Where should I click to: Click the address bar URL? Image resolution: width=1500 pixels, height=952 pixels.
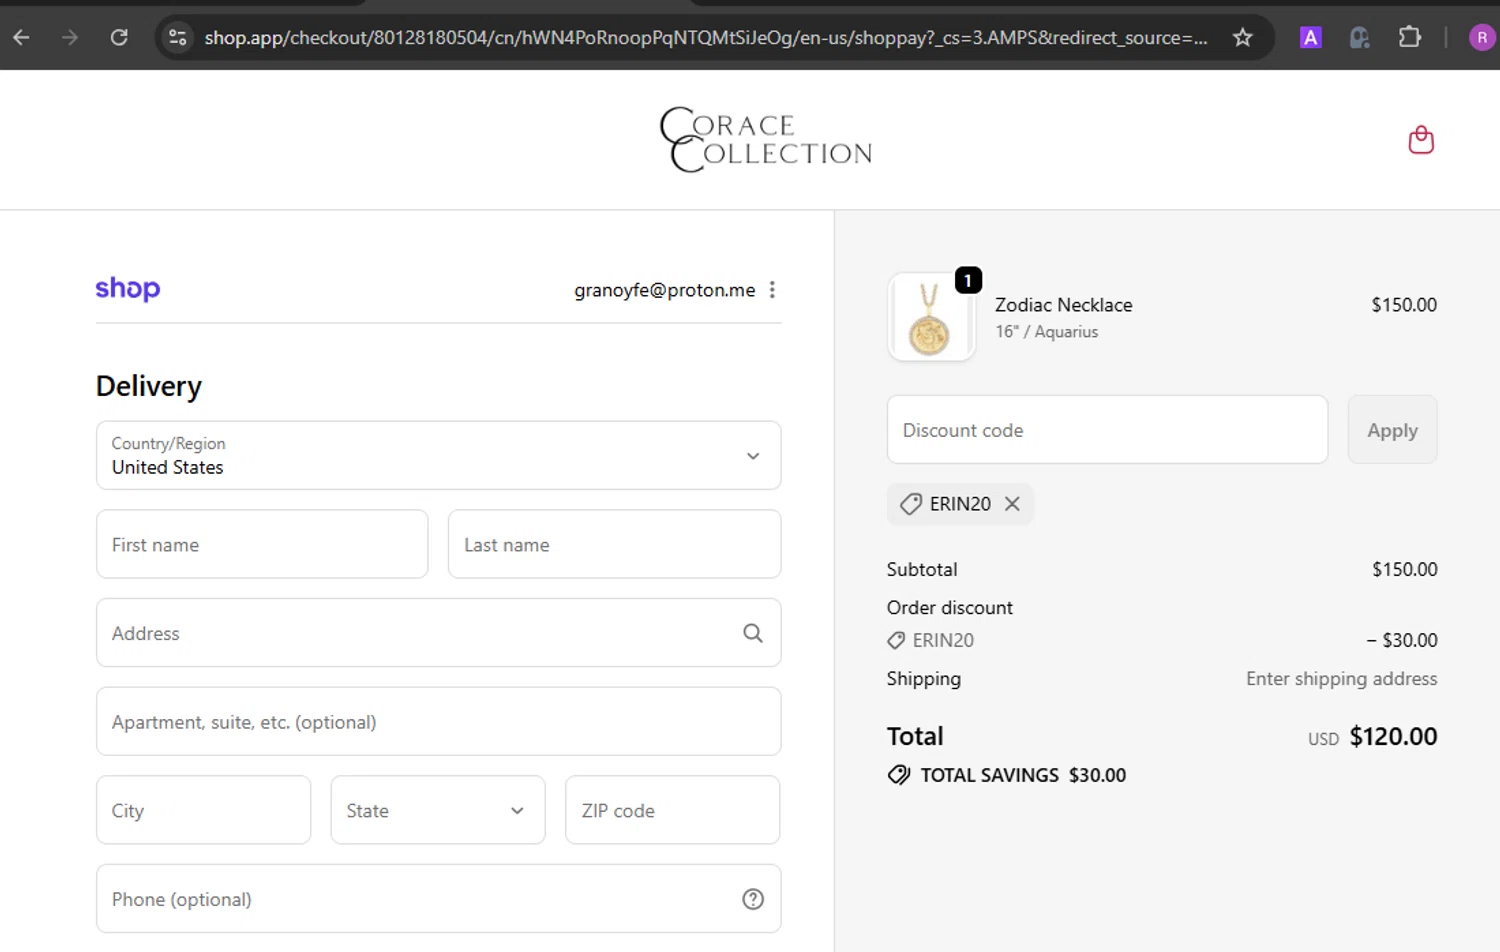click(705, 37)
